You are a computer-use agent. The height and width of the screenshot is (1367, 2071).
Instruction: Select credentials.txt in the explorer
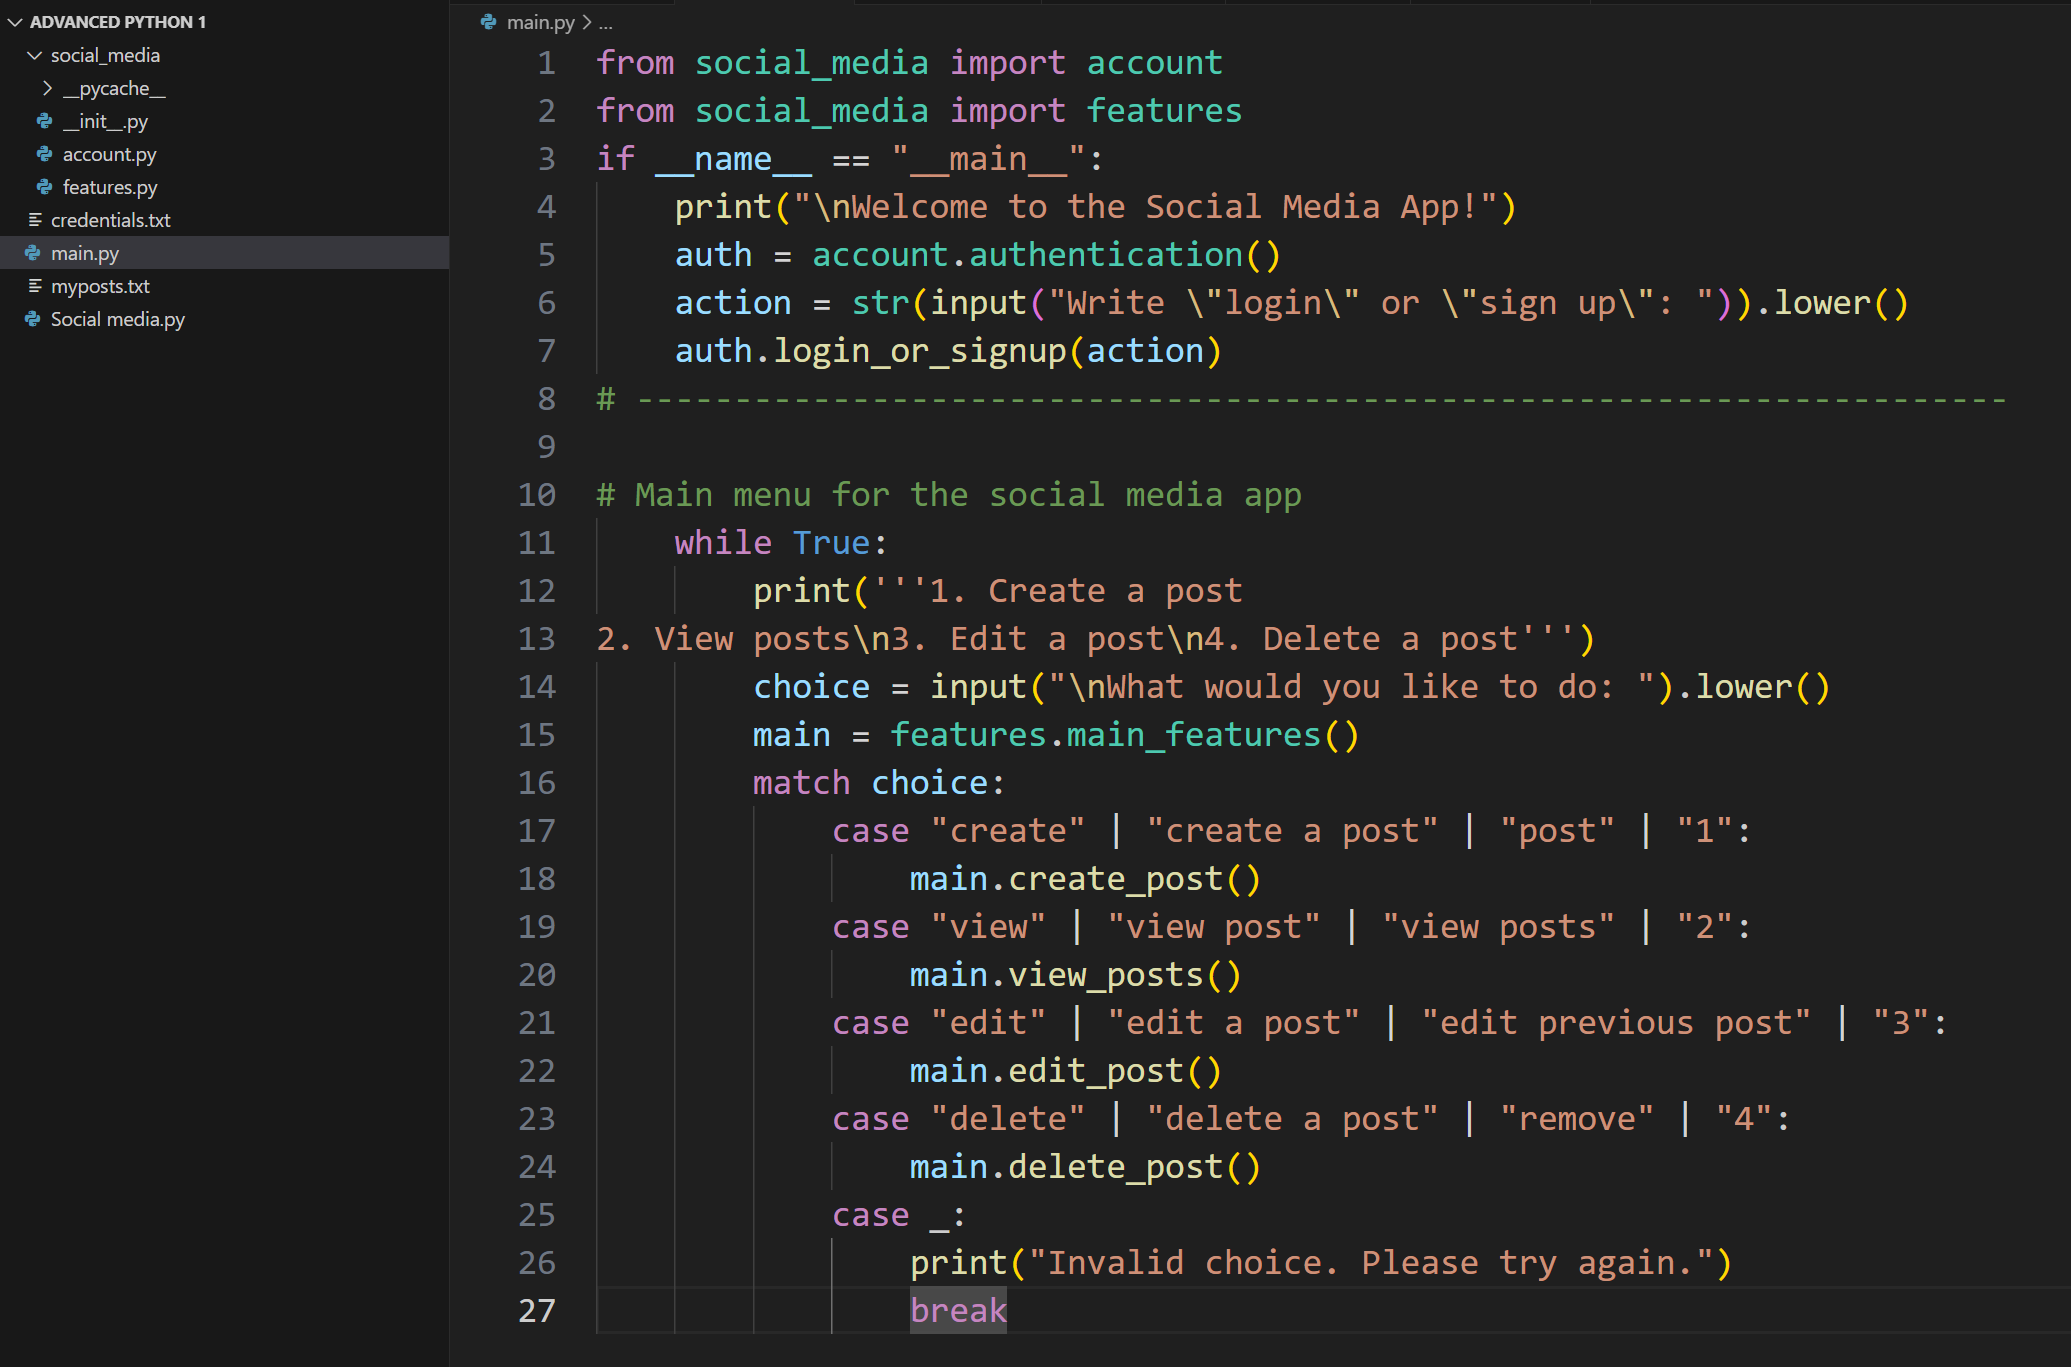pyautogui.click(x=110, y=220)
